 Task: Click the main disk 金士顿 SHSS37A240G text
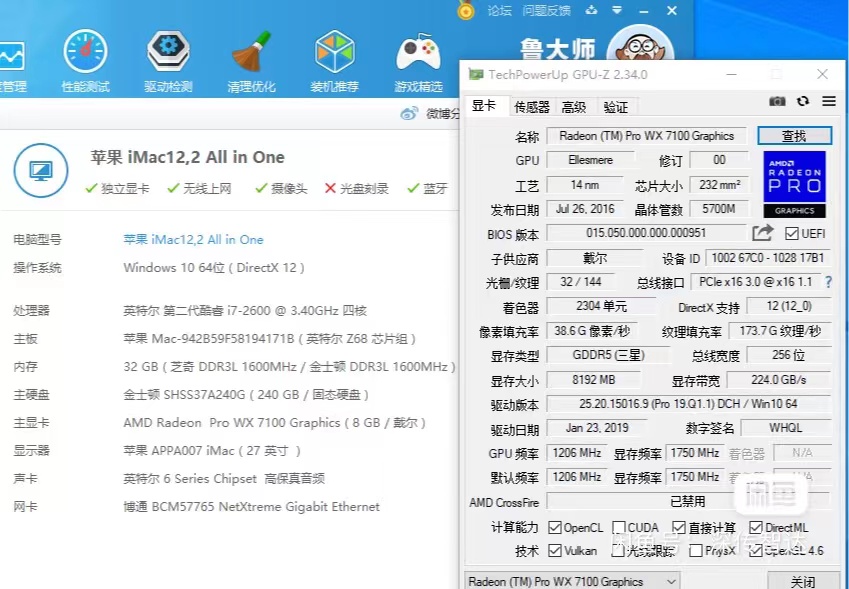click(246, 395)
